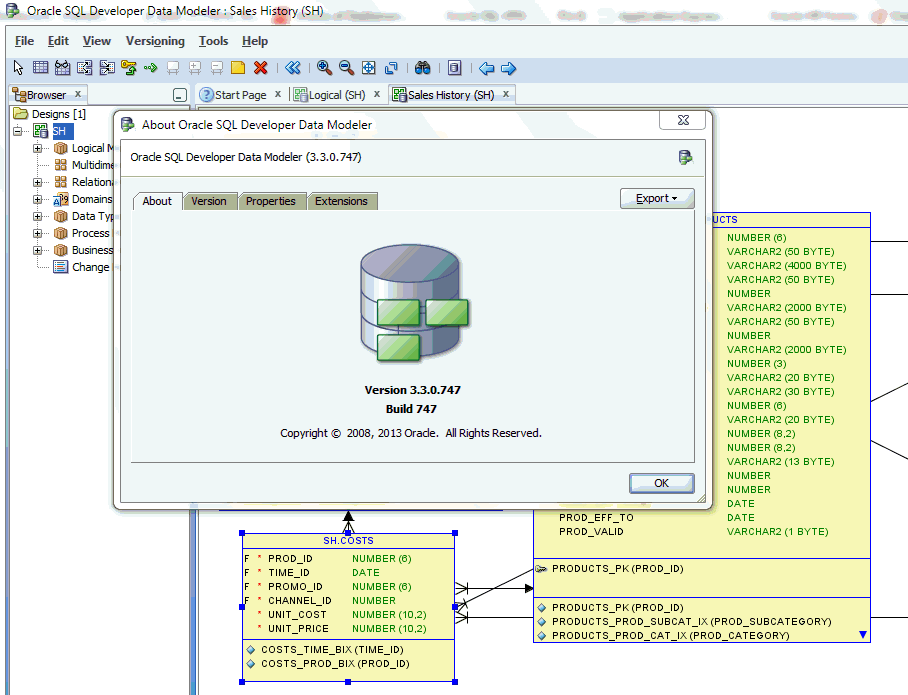908x695 pixels.
Task: Select the SH design node in the Browser
Action: 60,130
